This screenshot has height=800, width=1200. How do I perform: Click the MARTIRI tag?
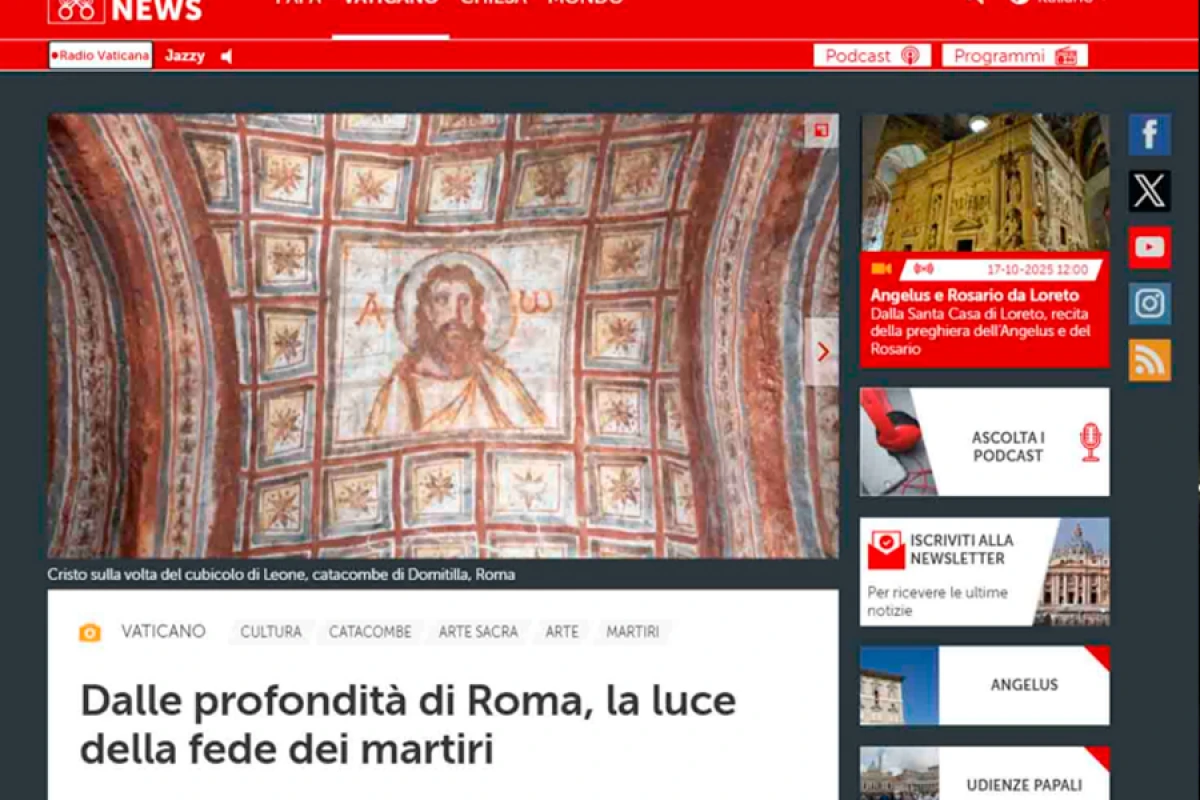(632, 632)
